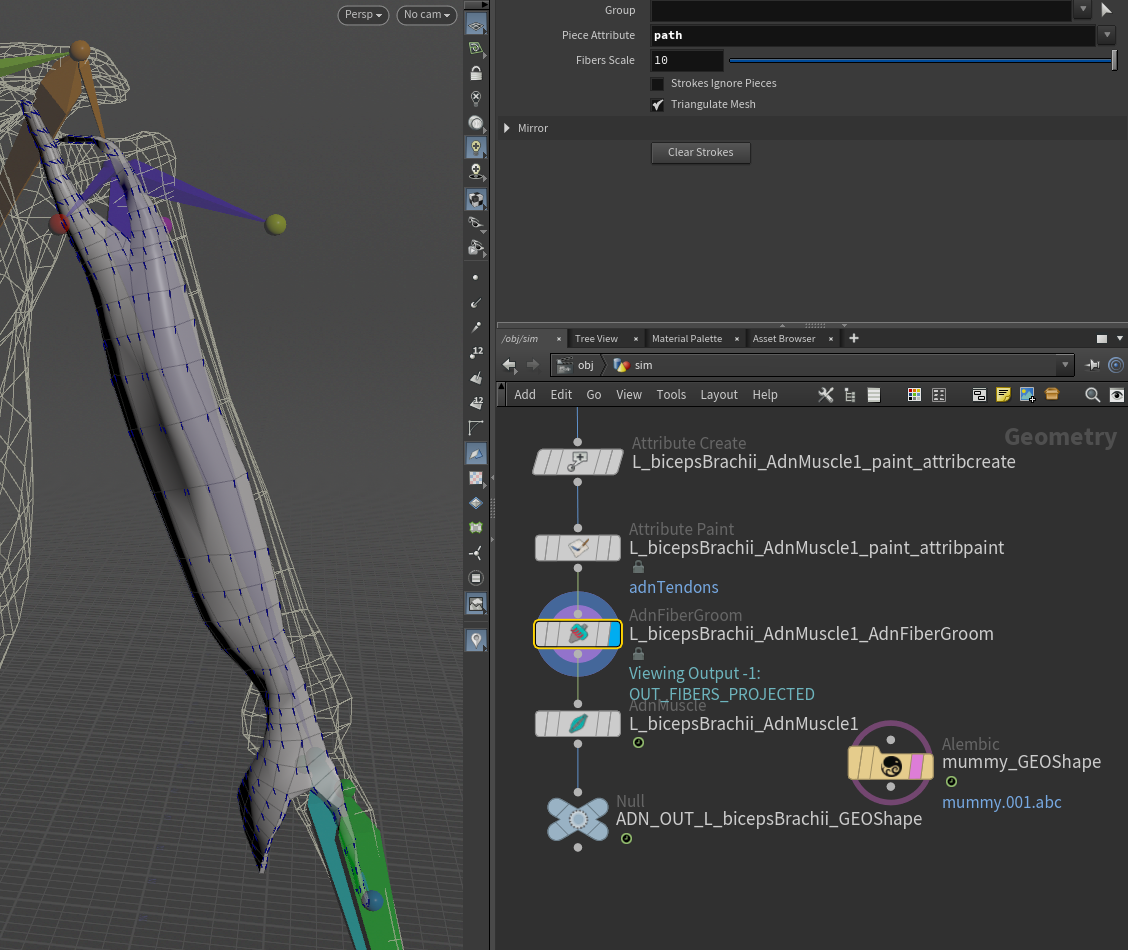Switch to the Material Palette tab
This screenshot has height=950, width=1128.
(686, 339)
